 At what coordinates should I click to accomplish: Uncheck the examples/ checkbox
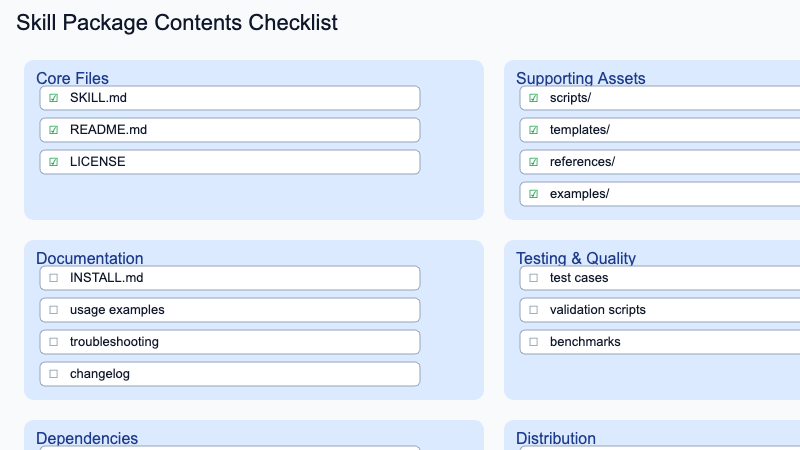(x=534, y=194)
